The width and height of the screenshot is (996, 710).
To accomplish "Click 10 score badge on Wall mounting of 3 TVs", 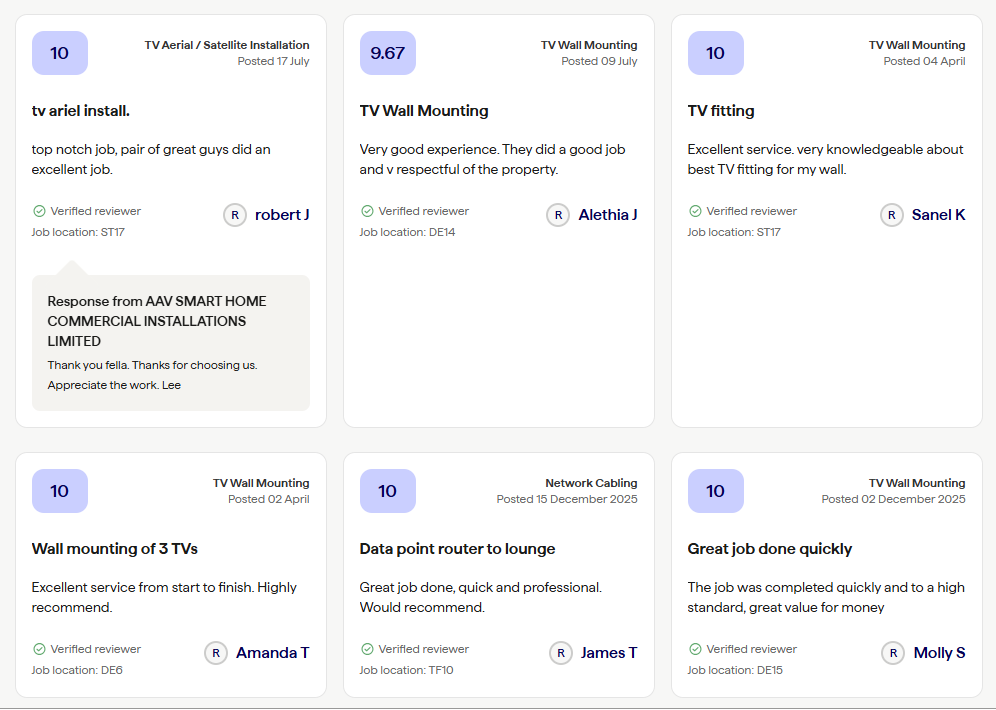I will (x=60, y=491).
